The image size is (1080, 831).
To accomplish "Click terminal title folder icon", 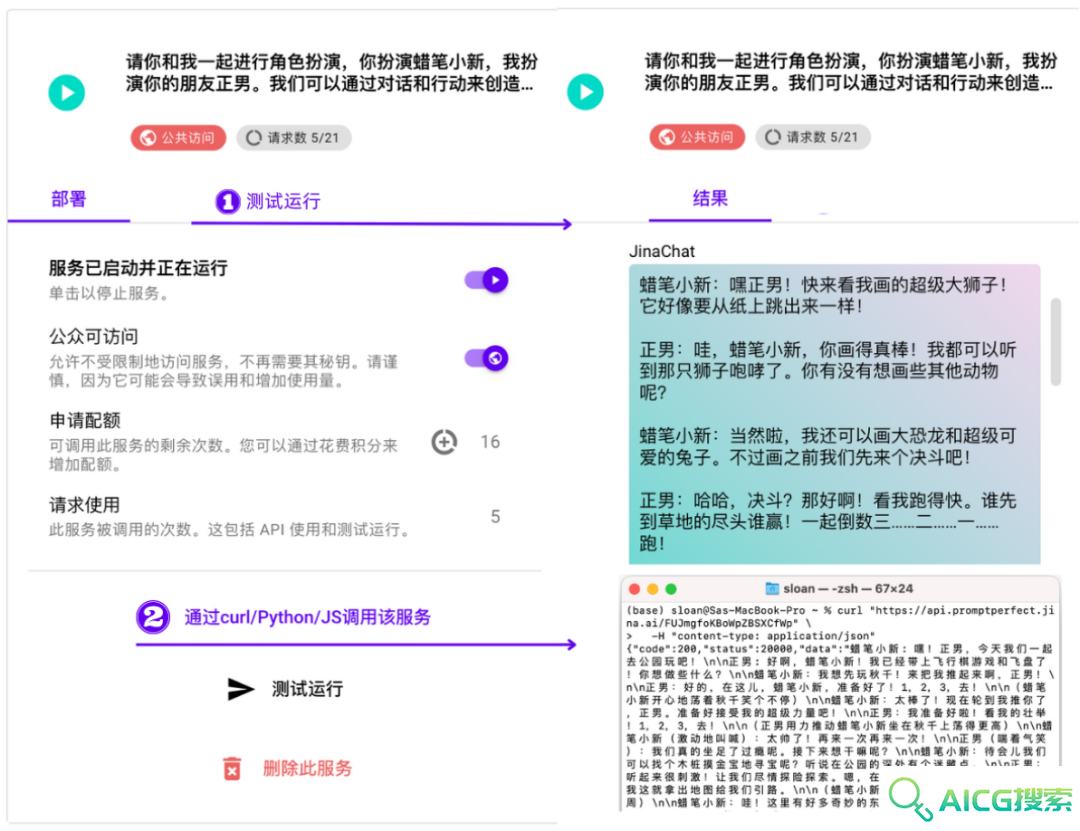I will [x=772, y=589].
